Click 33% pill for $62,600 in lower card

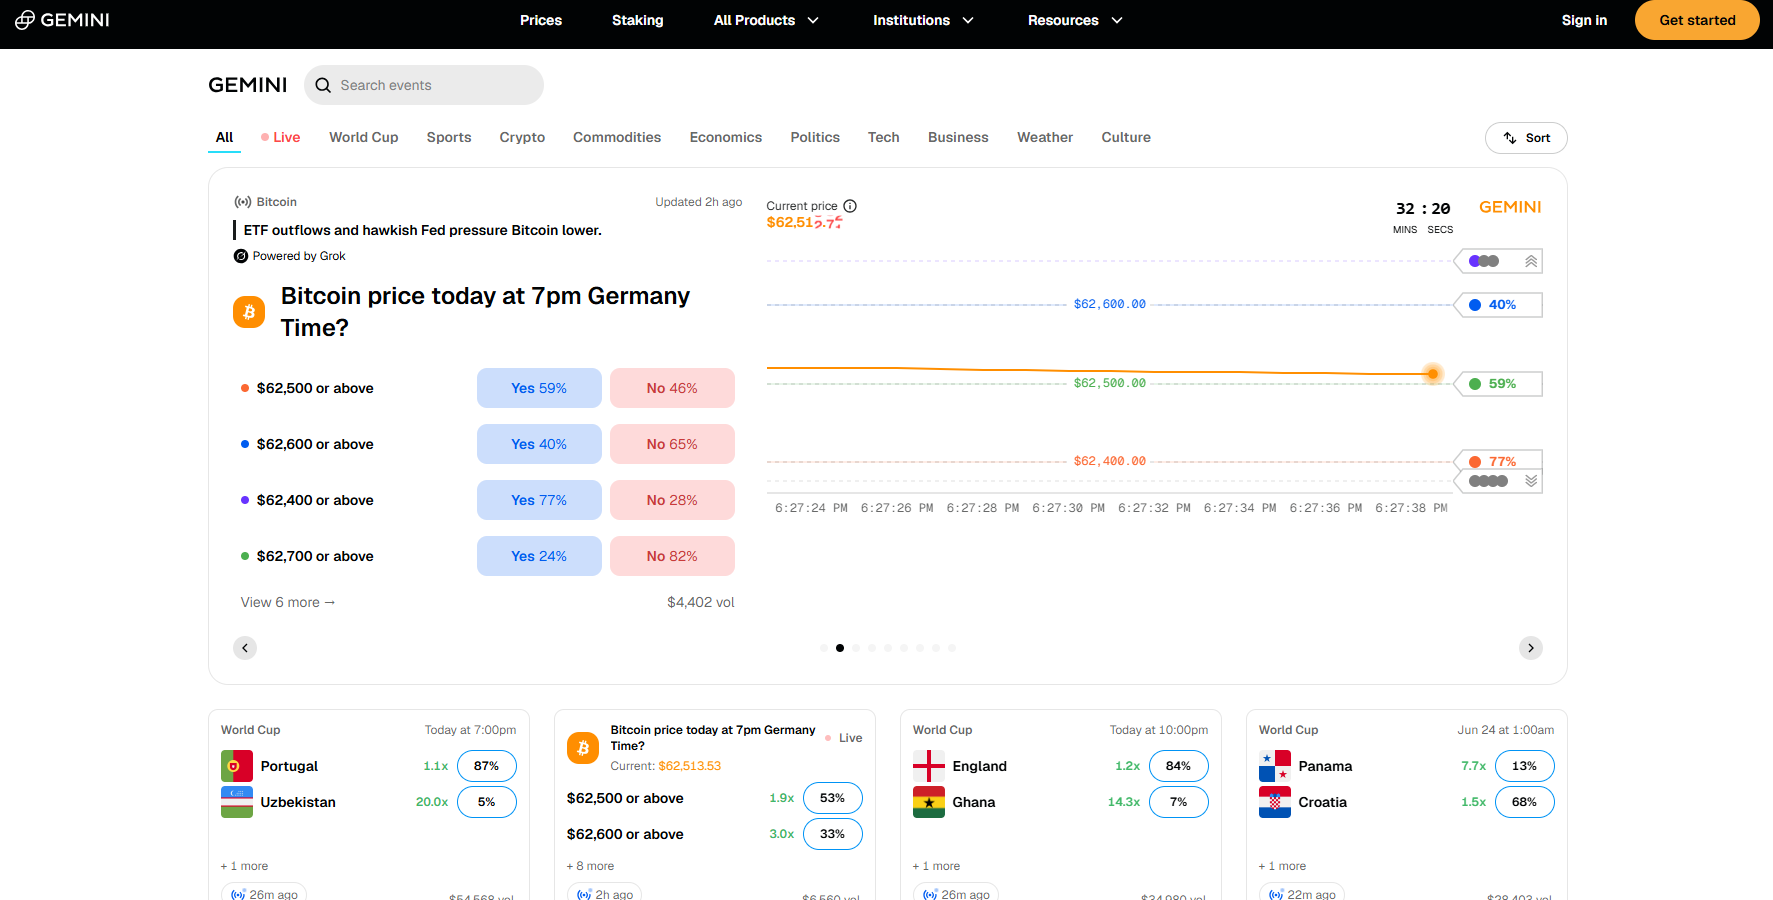833,834
